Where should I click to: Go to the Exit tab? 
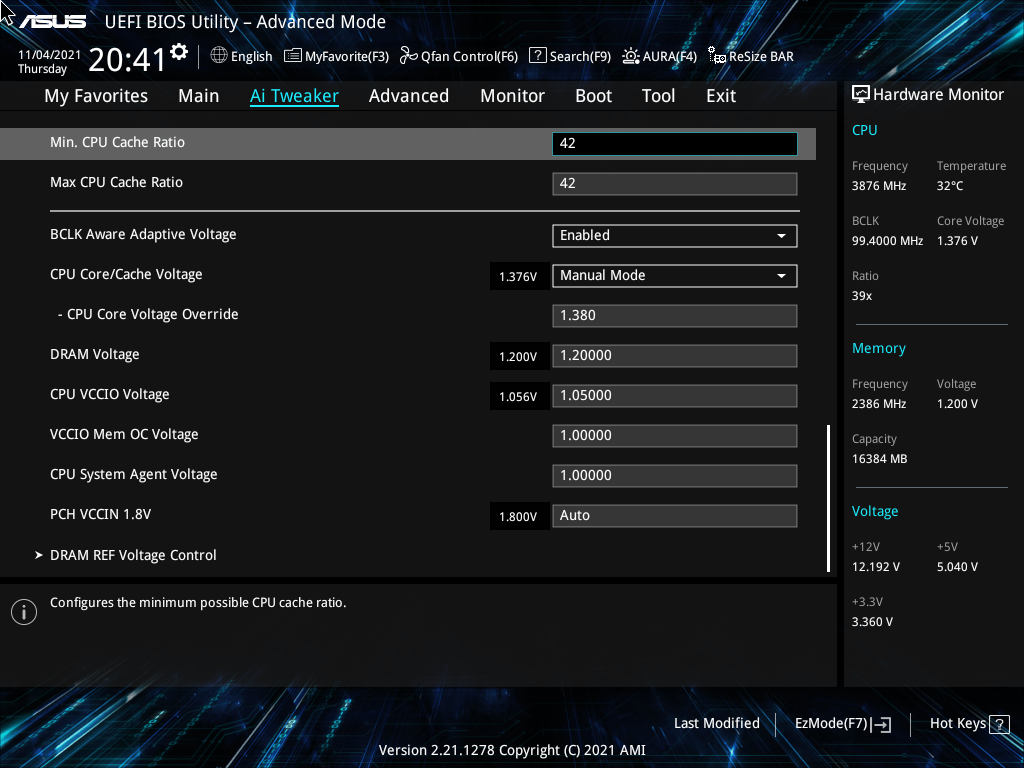point(721,96)
